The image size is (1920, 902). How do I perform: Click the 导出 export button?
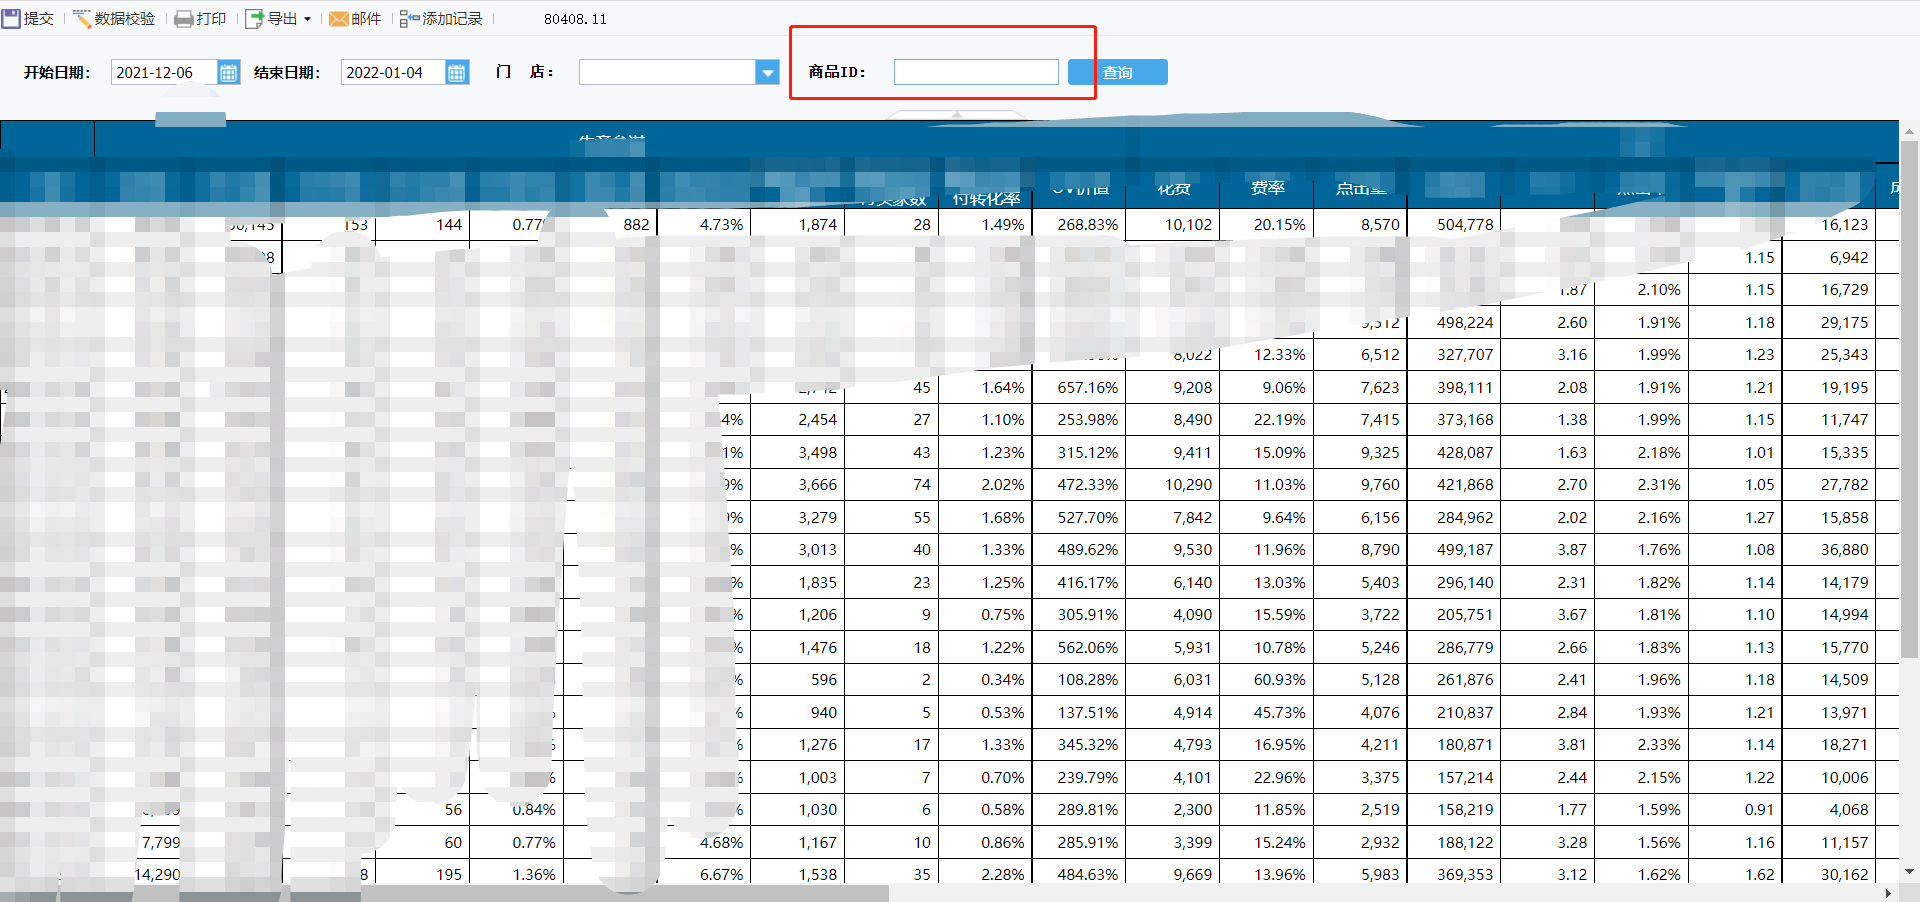pos(272,18)
